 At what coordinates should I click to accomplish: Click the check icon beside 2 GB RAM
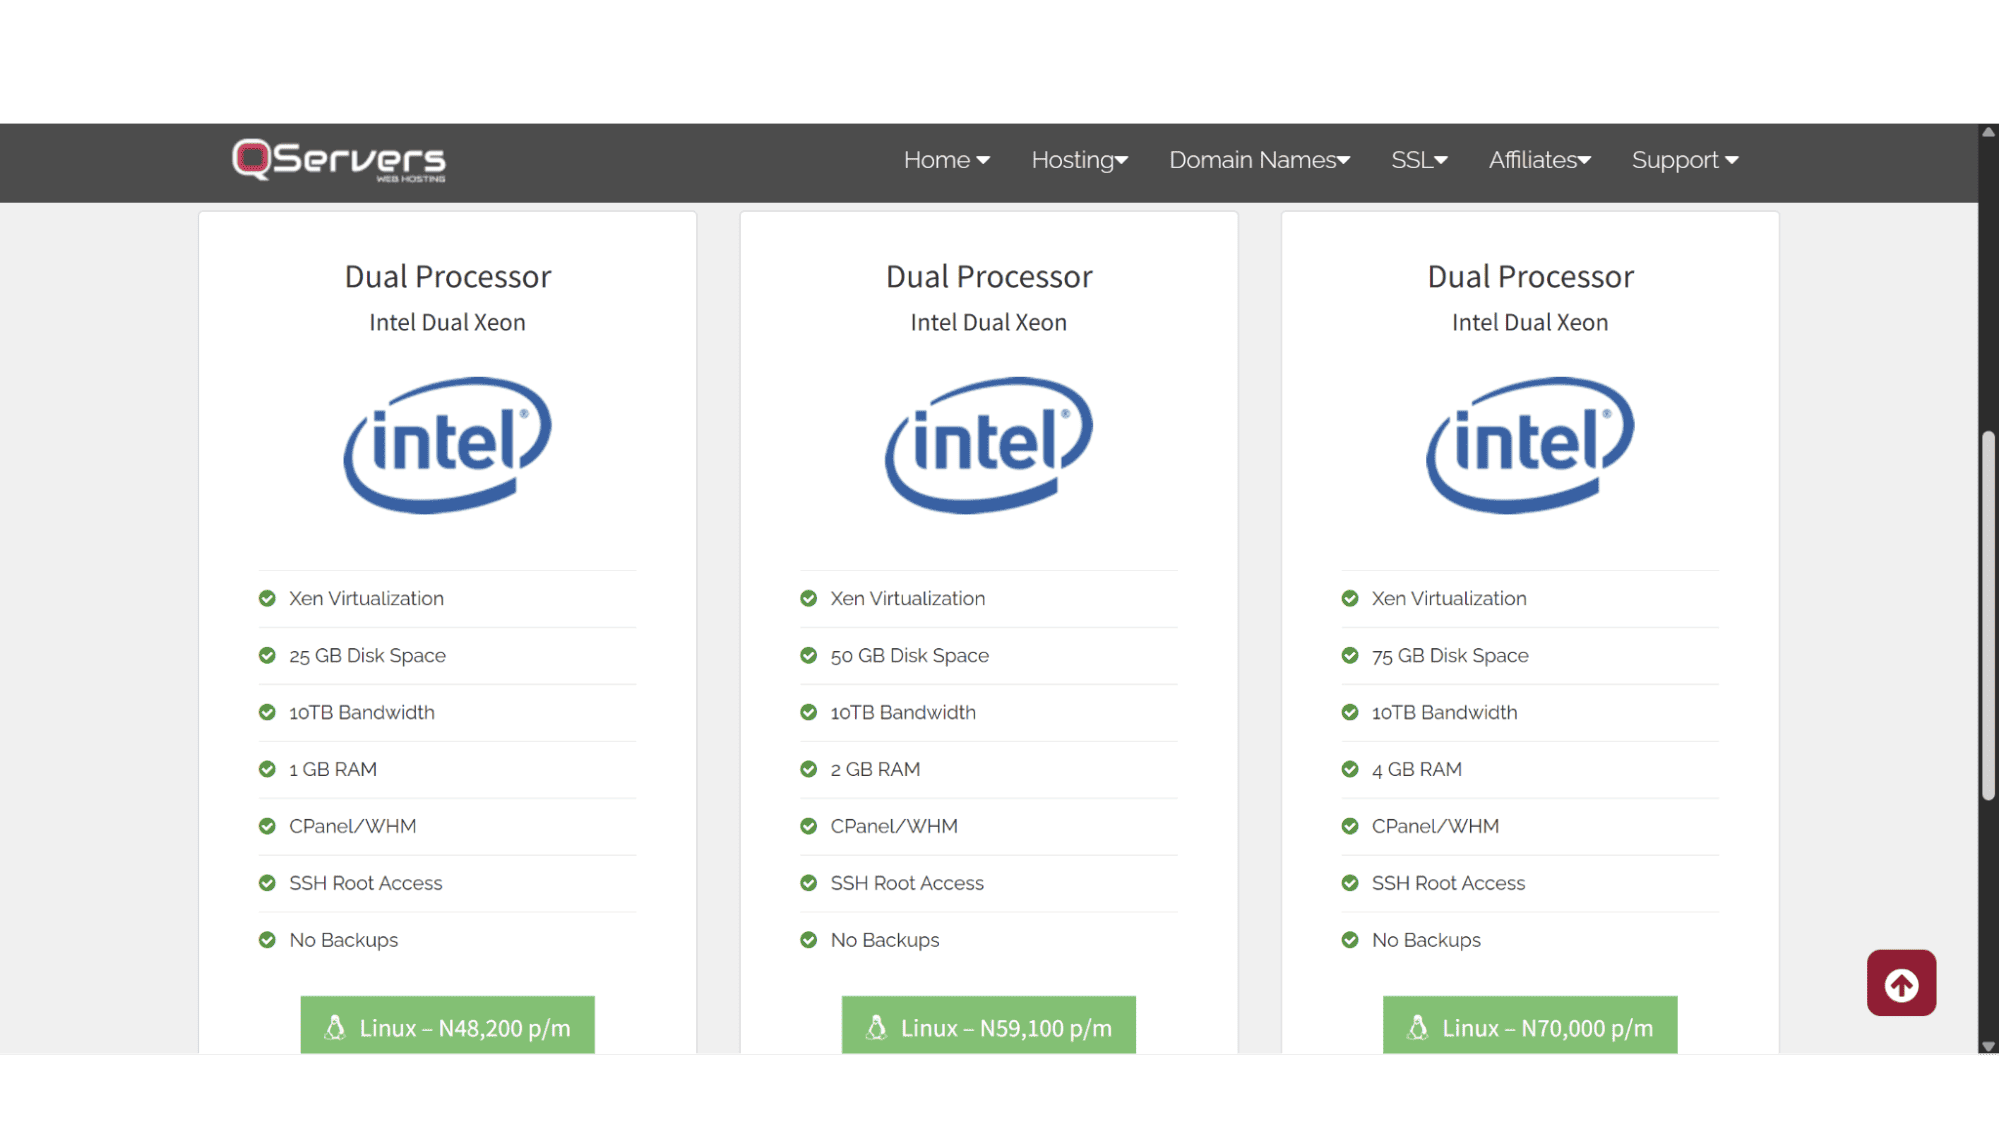point(809,769)
